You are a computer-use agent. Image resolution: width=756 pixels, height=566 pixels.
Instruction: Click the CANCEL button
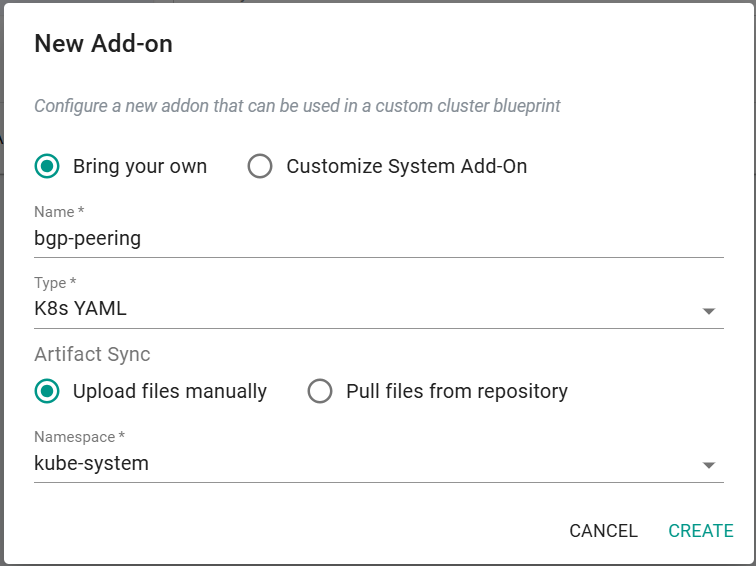tap(603, 531)
